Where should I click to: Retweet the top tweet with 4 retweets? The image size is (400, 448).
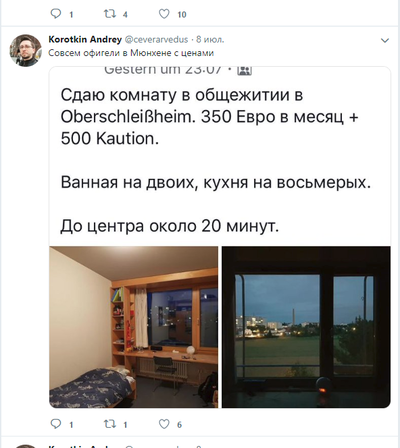(109, 14)
